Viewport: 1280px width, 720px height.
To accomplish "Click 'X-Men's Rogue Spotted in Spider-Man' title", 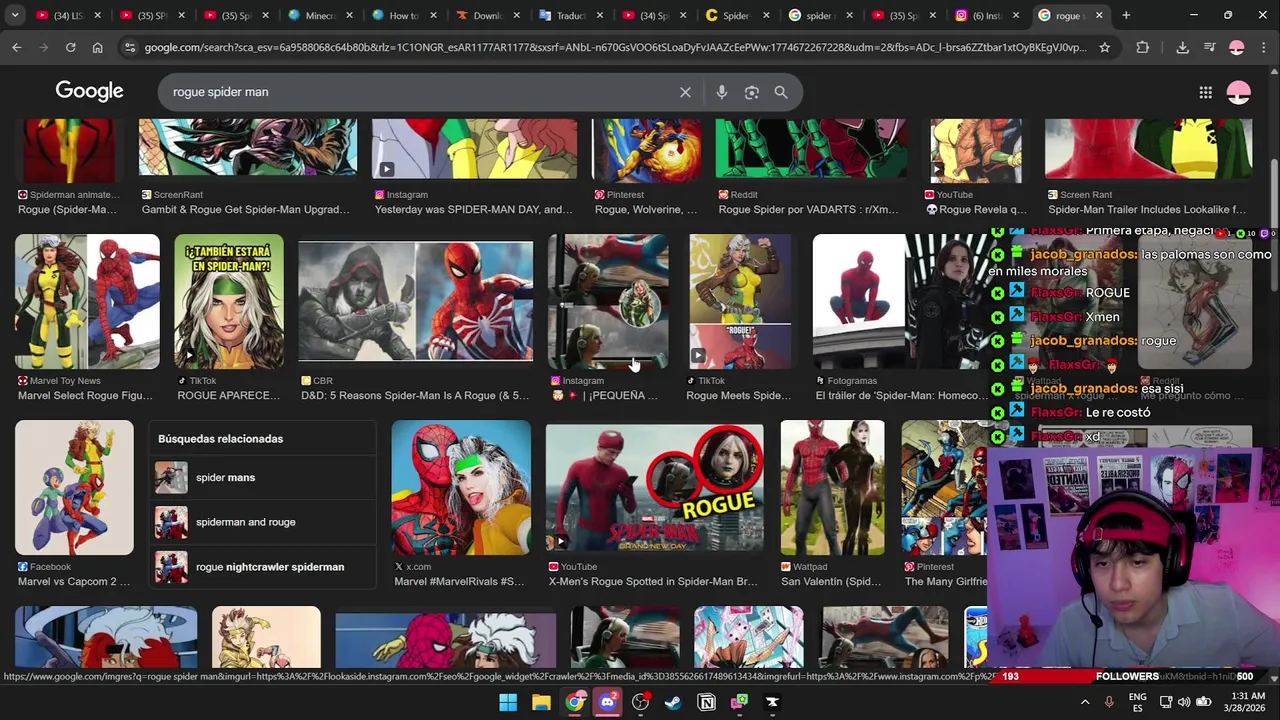I will click(653, 582).
